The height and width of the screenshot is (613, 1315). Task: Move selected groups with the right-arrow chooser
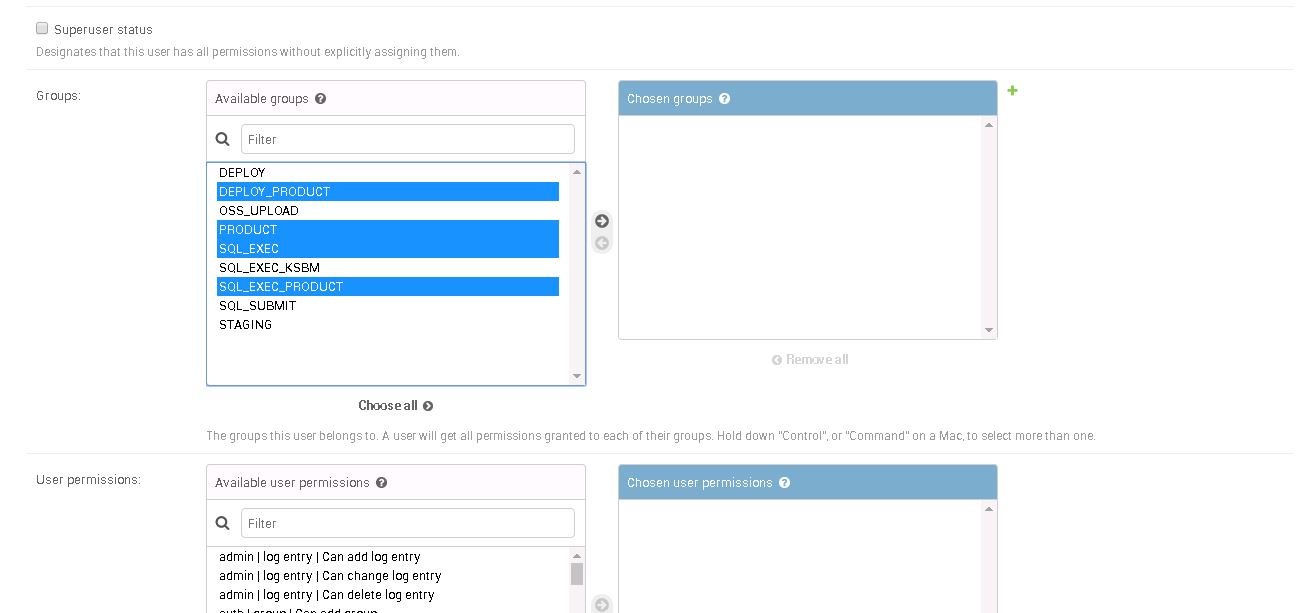pyautogui.click(x=602, y=221)
